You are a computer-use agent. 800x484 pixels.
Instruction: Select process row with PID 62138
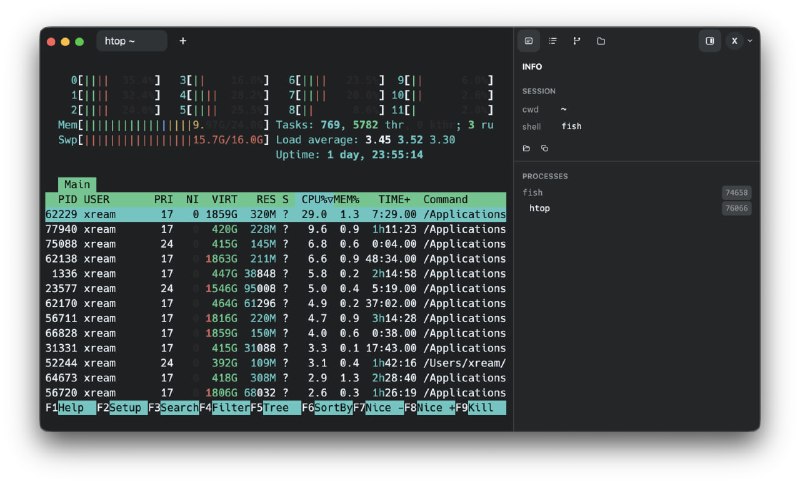(x=276, y=259)
